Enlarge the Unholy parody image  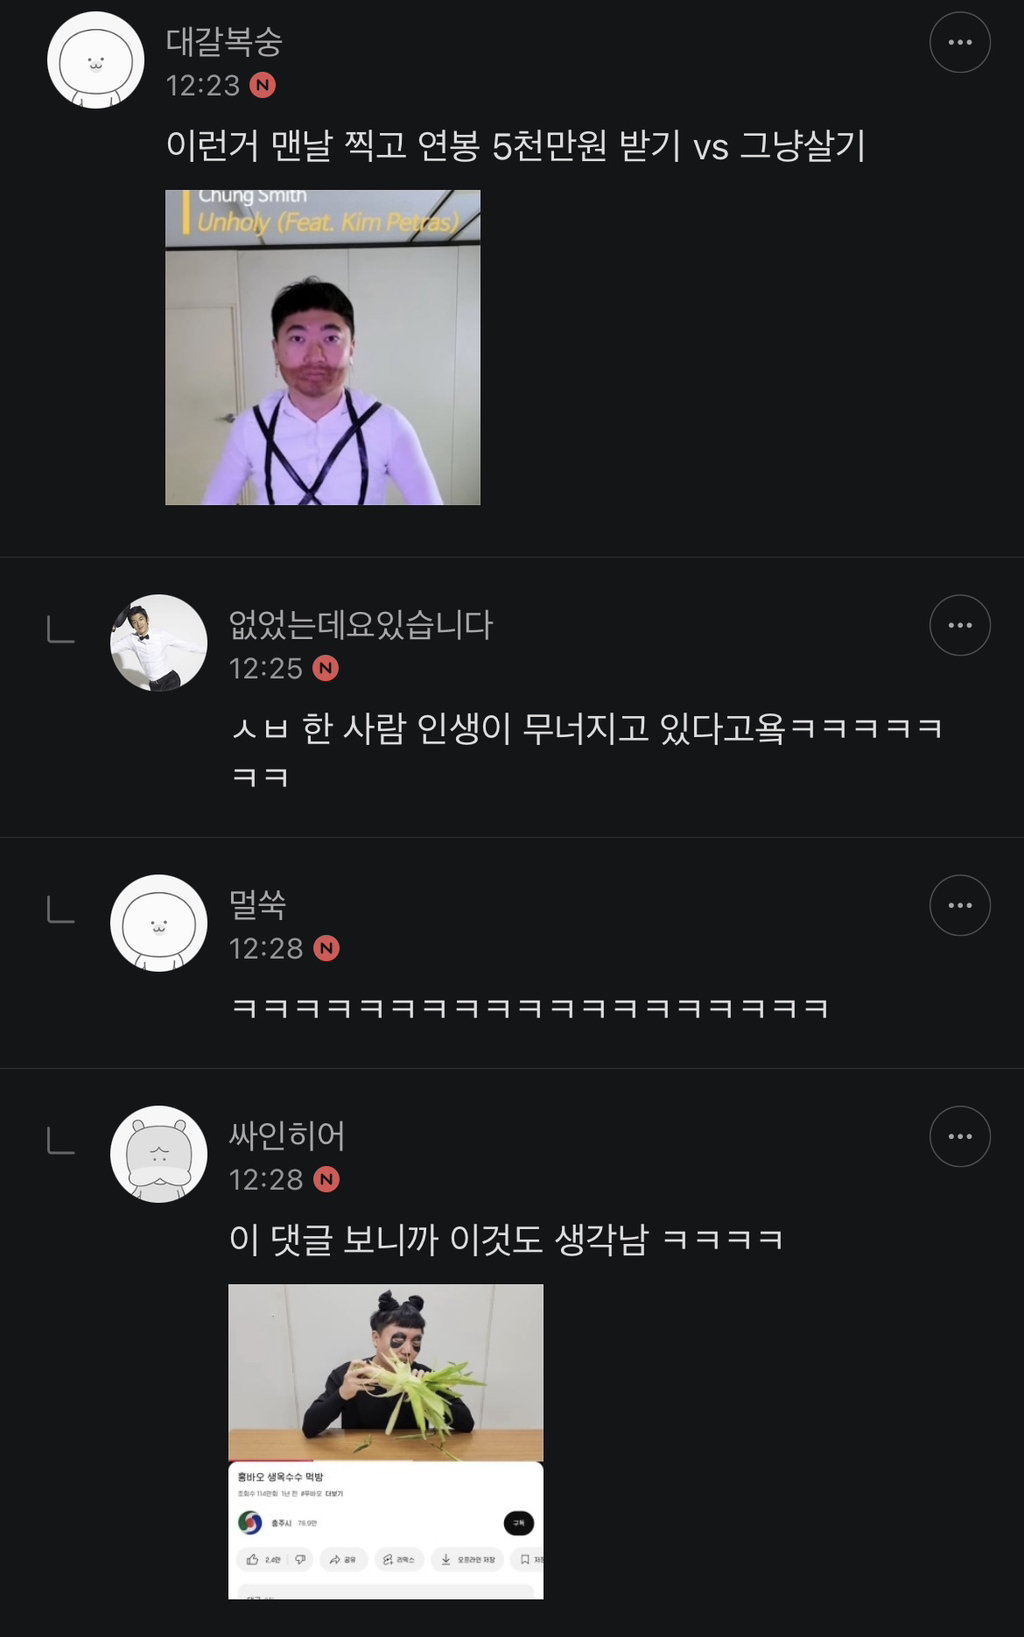tap(322, 347)
